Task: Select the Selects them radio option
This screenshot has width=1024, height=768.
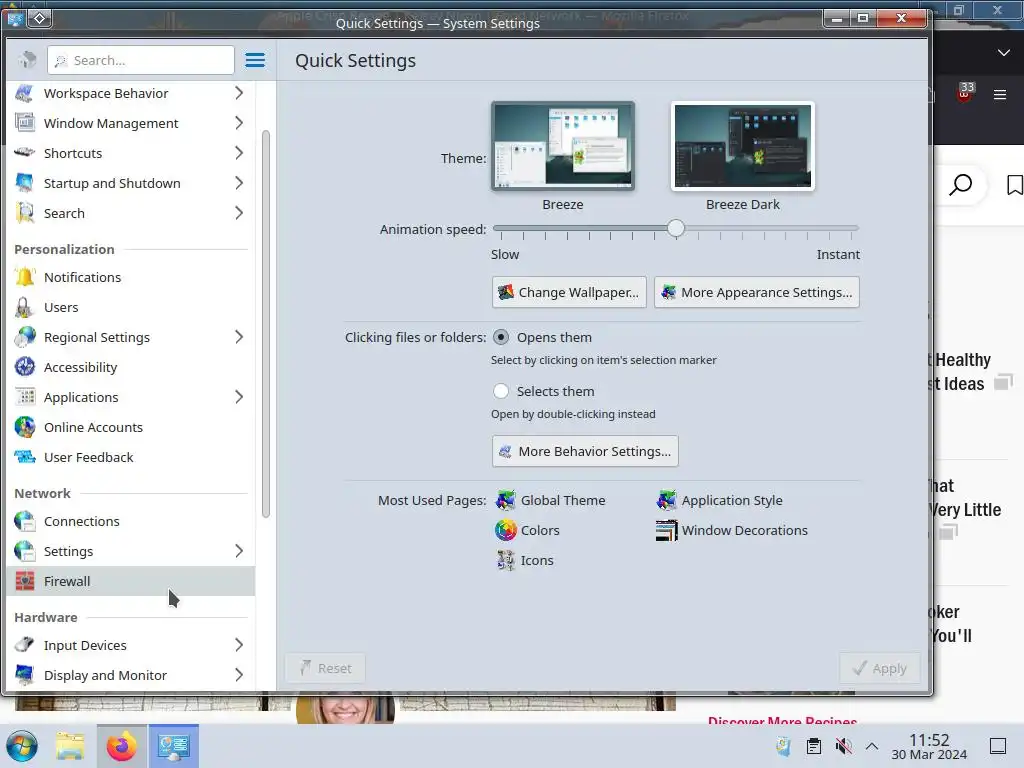Action: (501, 391)
